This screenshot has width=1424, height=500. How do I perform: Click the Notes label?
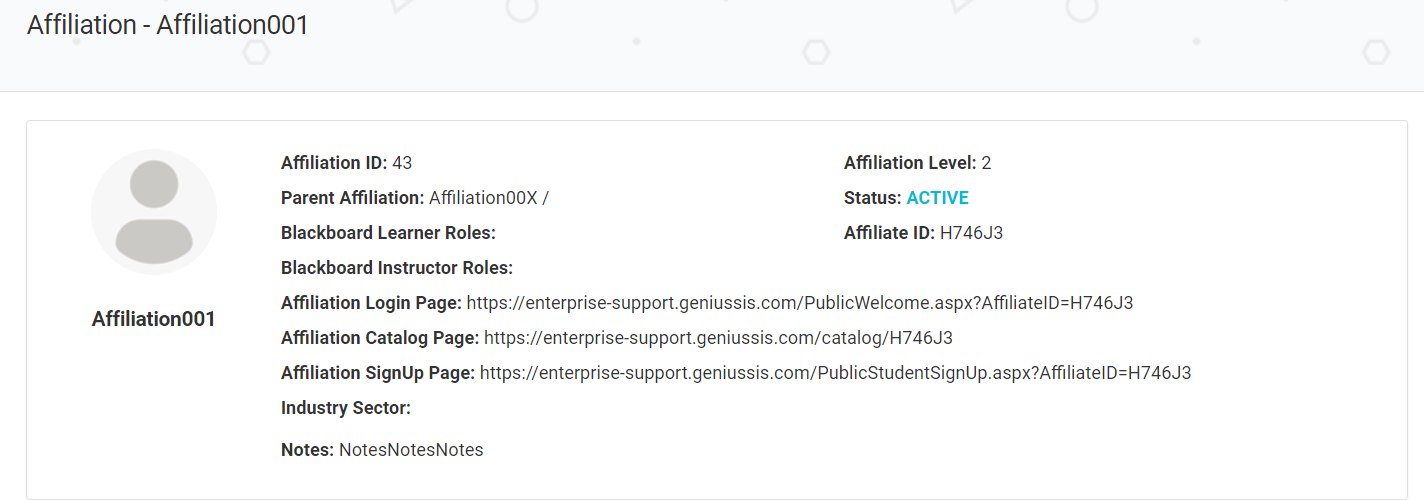(x=307, y=450)
